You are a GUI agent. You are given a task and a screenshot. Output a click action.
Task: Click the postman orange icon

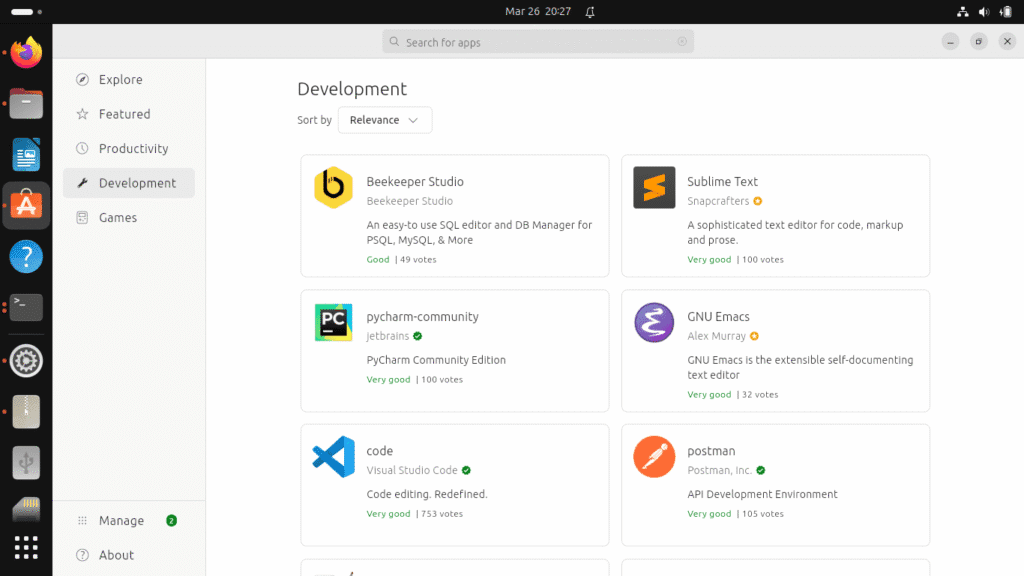pos(654,456)
